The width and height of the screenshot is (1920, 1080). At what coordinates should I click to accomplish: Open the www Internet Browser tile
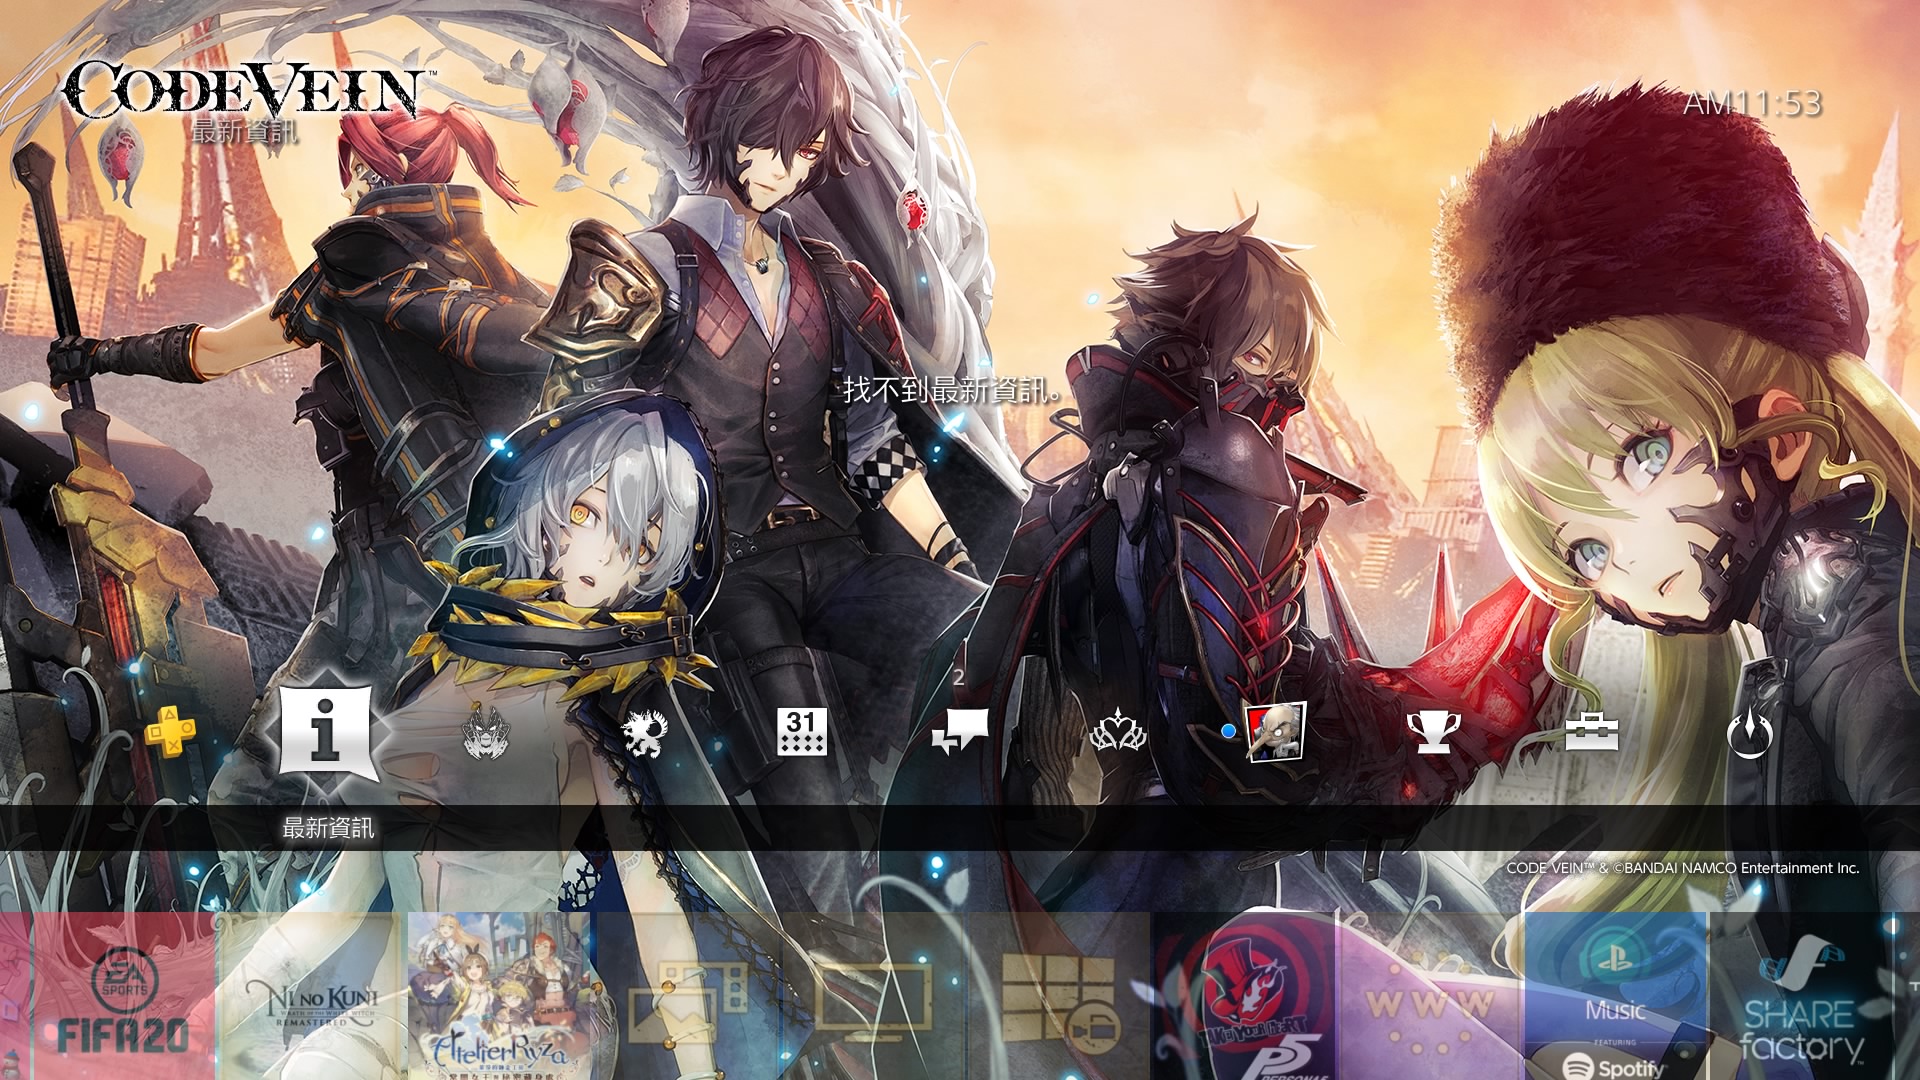tap(1431, 996)
